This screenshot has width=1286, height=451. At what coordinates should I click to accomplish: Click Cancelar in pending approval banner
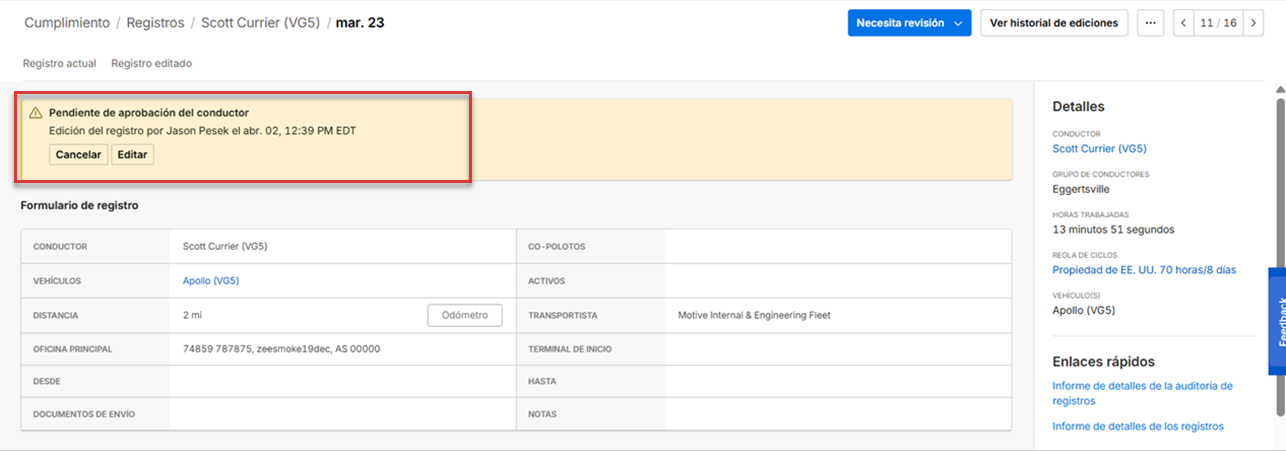(x=78, y=155)
